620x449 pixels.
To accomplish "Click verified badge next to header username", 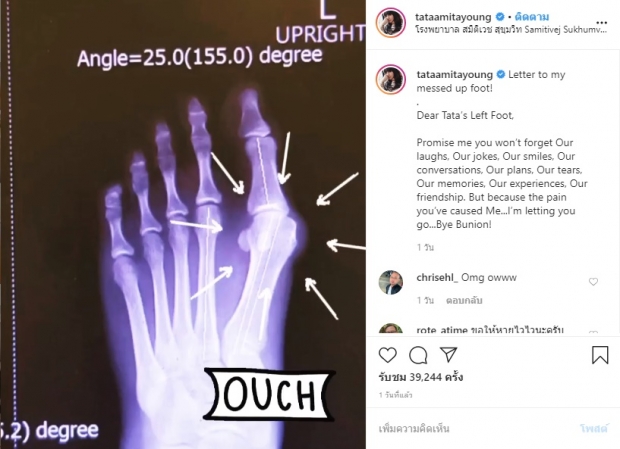I will tap(500, 17).
